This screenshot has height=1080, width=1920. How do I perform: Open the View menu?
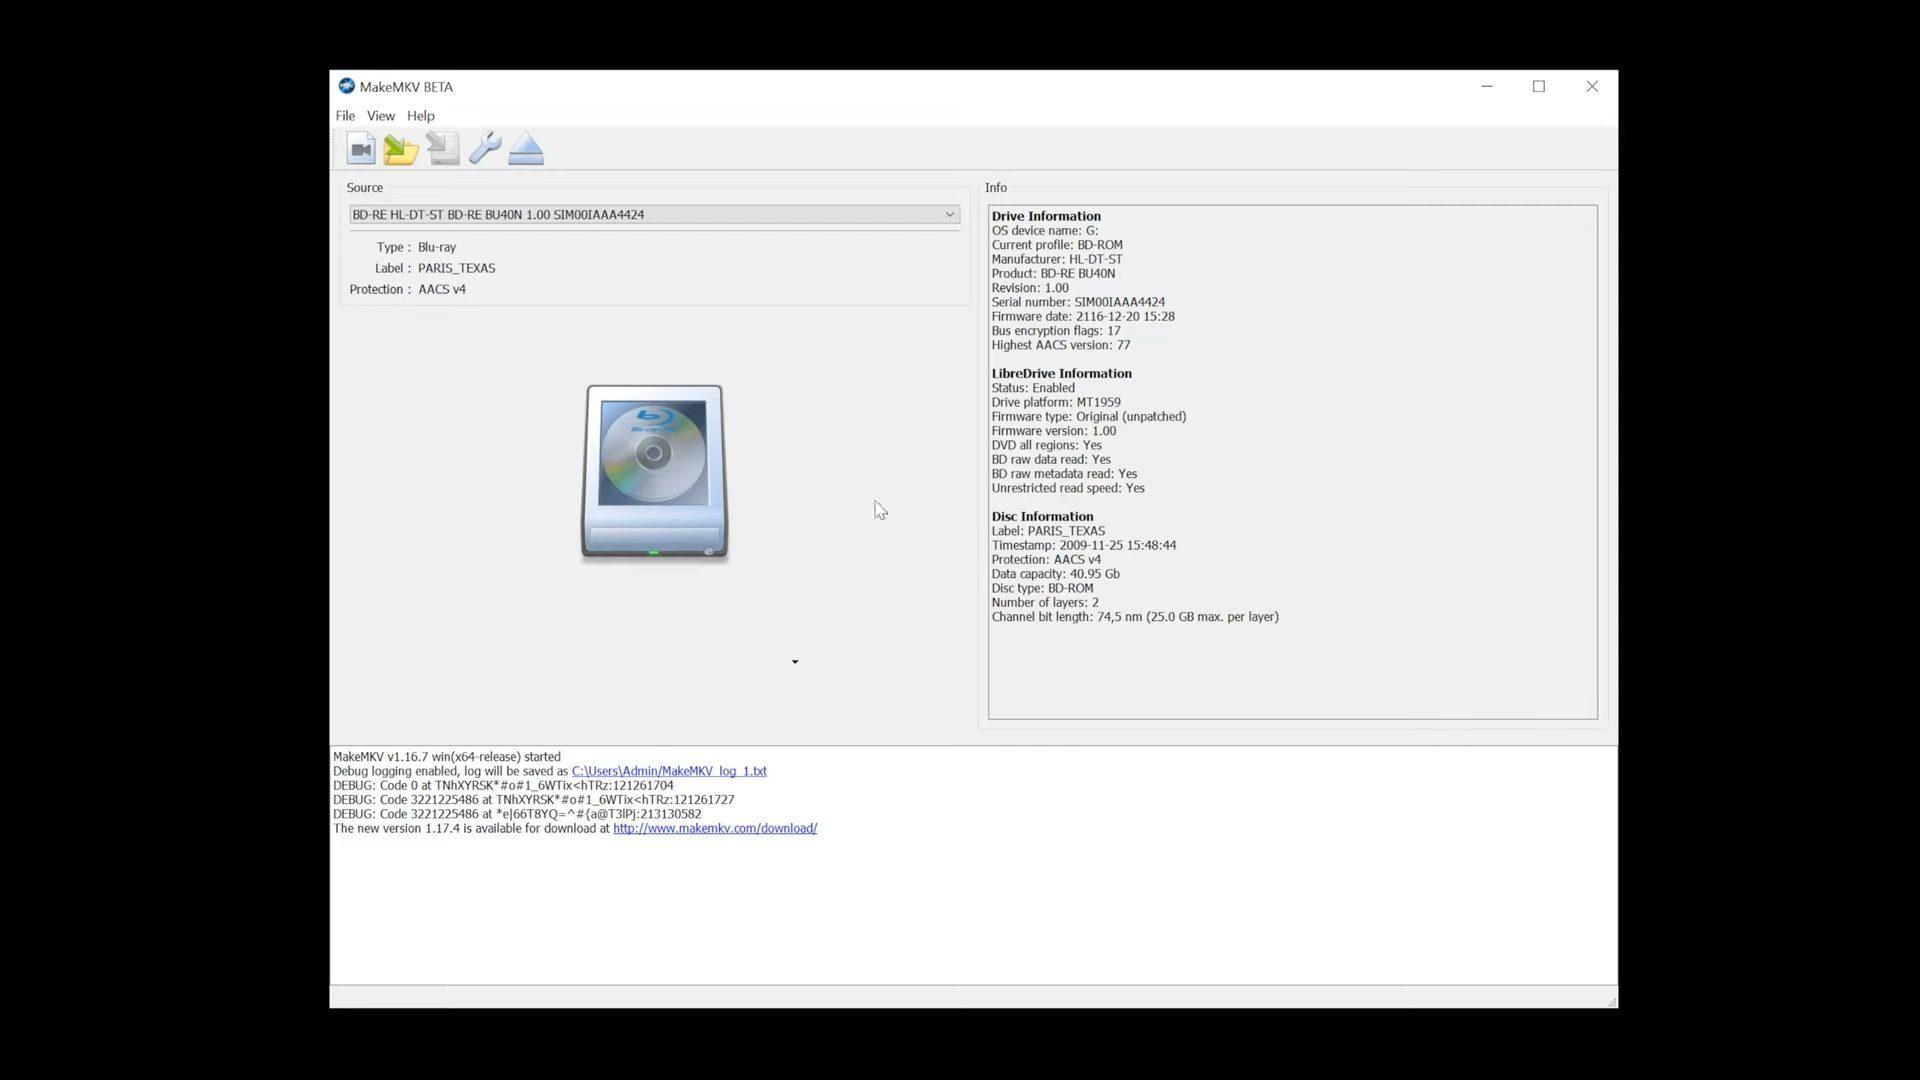tap(381, 116)
